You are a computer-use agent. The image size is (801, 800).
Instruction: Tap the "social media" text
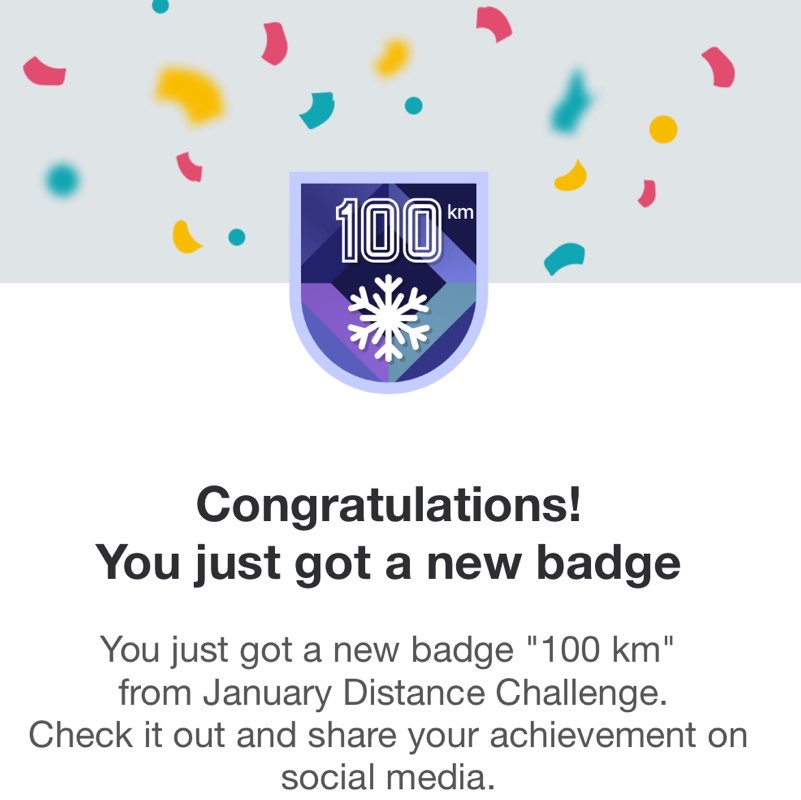tap(388, 775)
